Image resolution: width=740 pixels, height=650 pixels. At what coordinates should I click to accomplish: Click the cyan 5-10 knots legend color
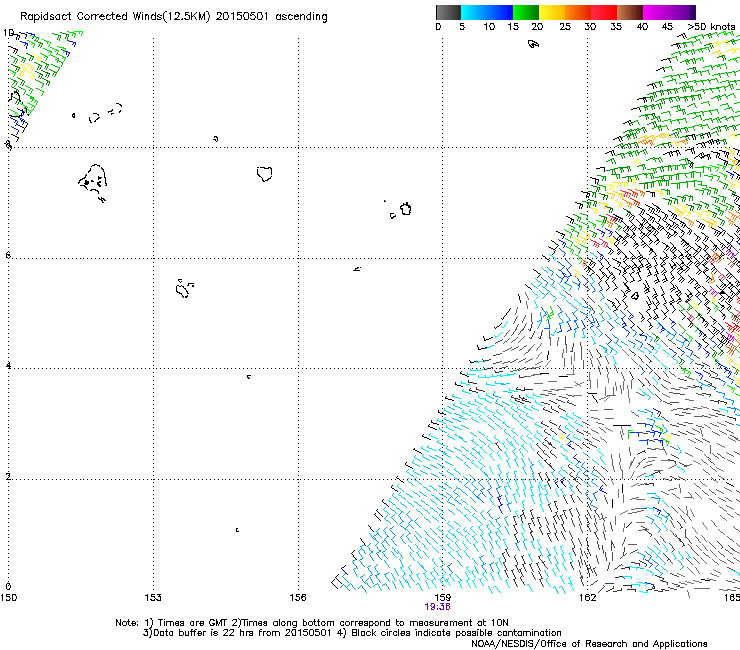[474, 12]
